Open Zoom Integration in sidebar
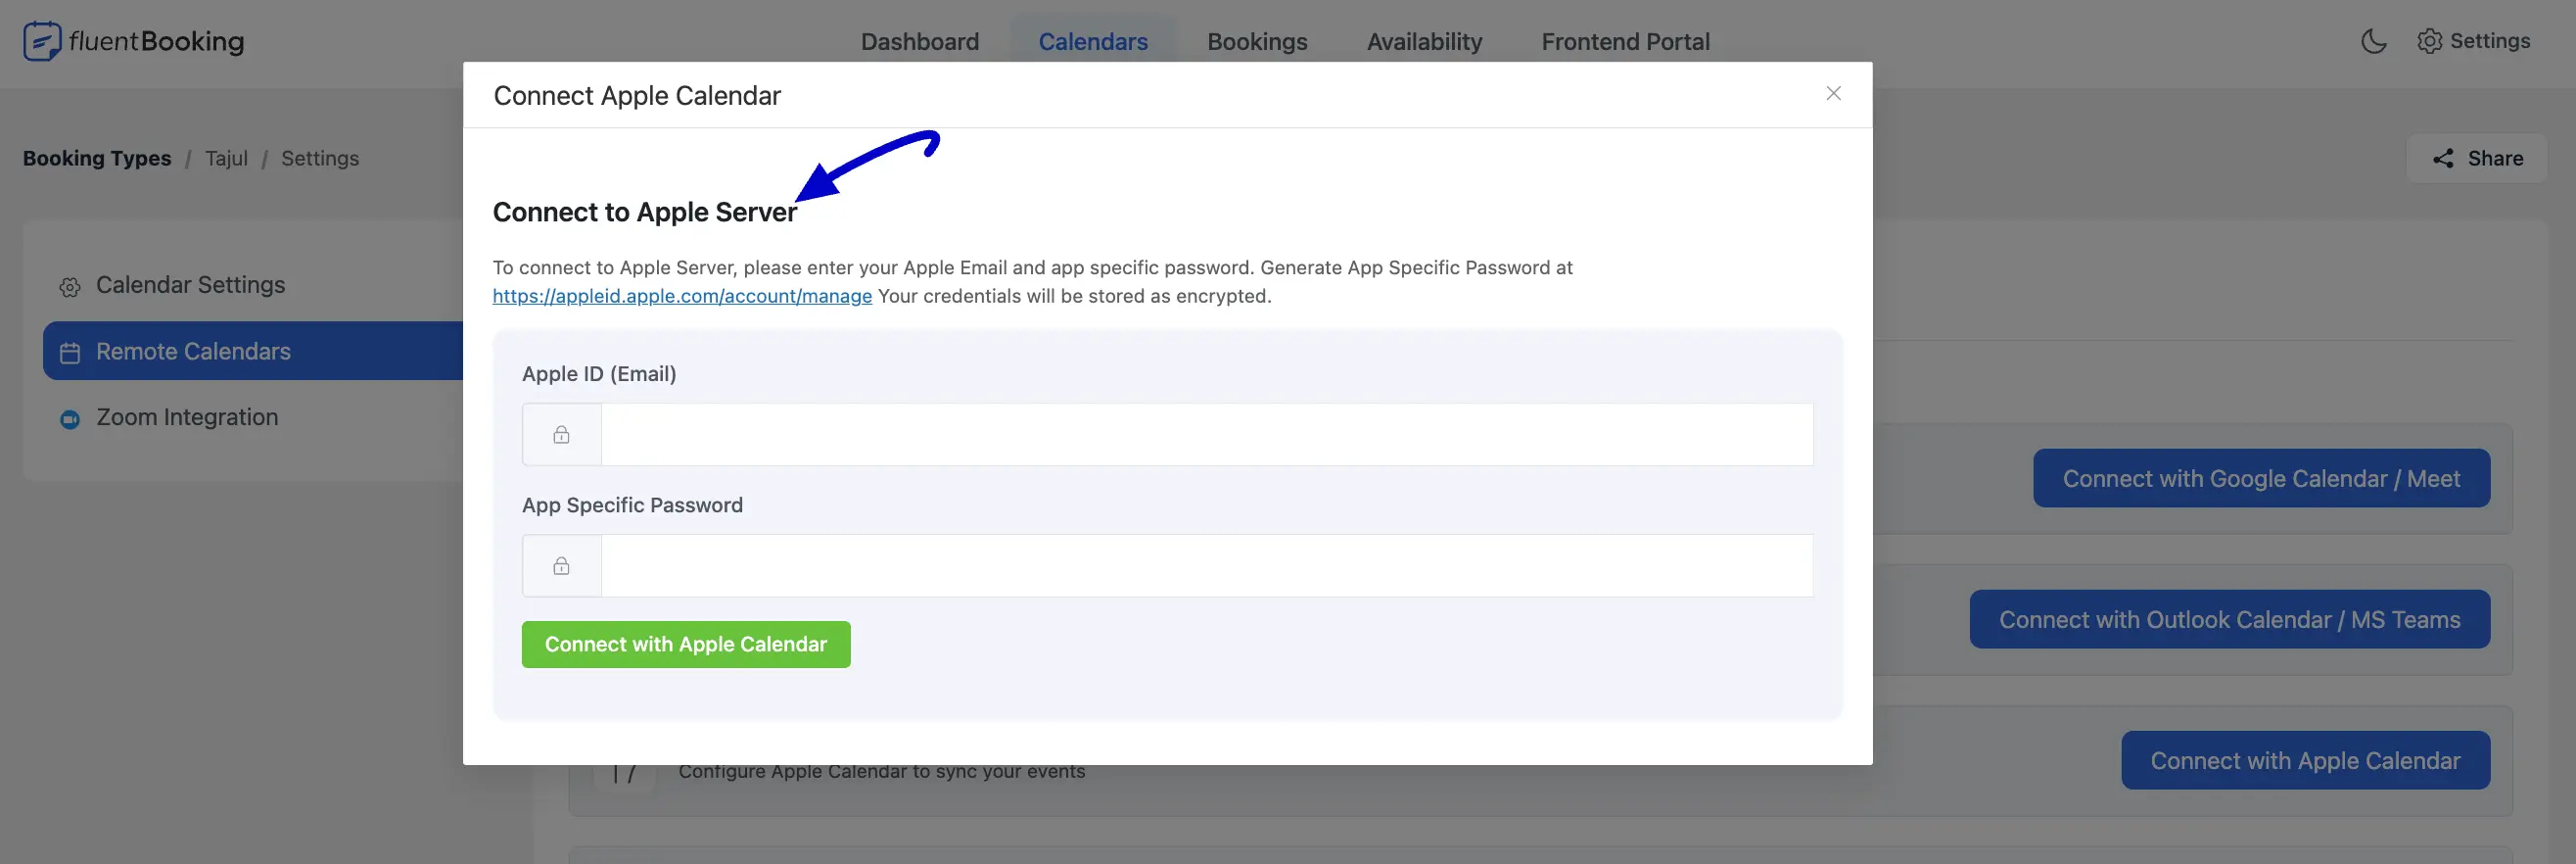Viewport: 2576px width, 864px height. [253, 417]
